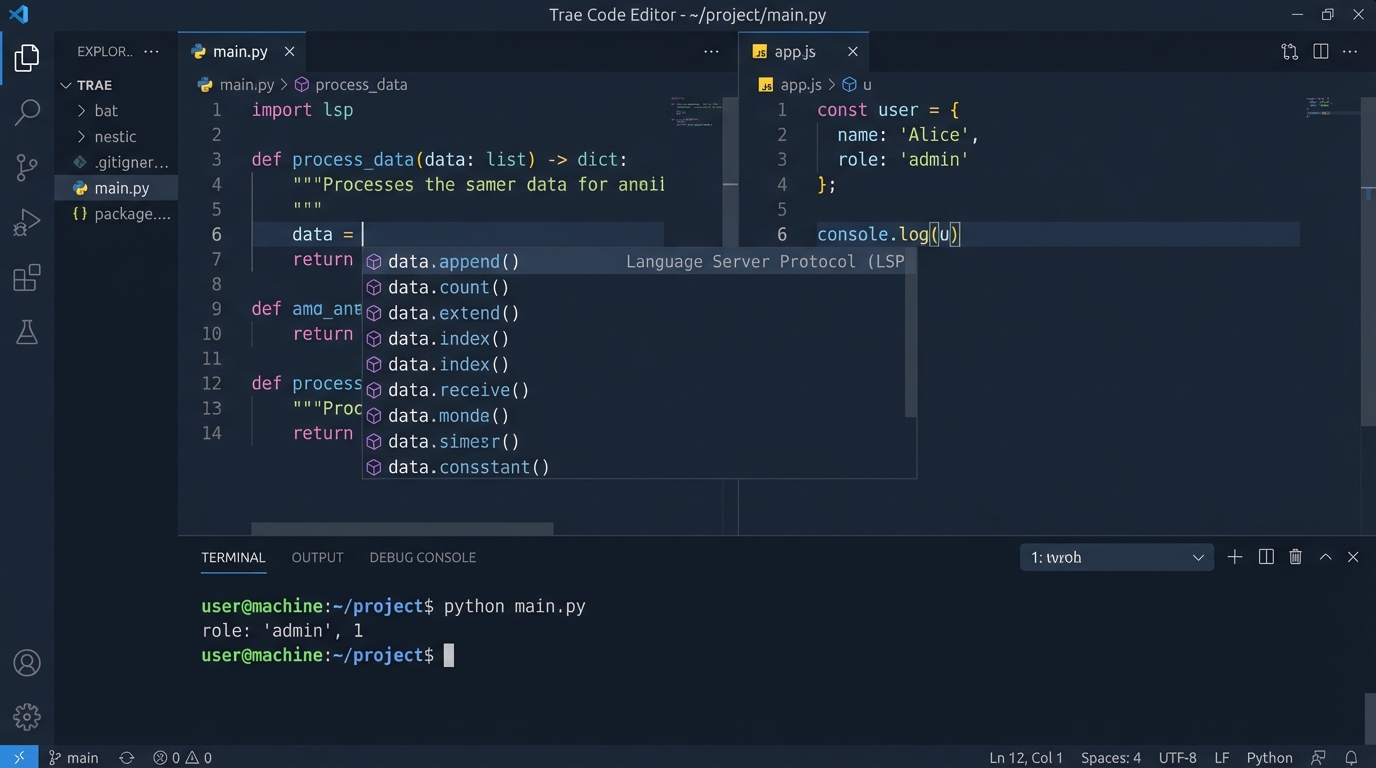Open the Search panel in the activity bar

26,112
